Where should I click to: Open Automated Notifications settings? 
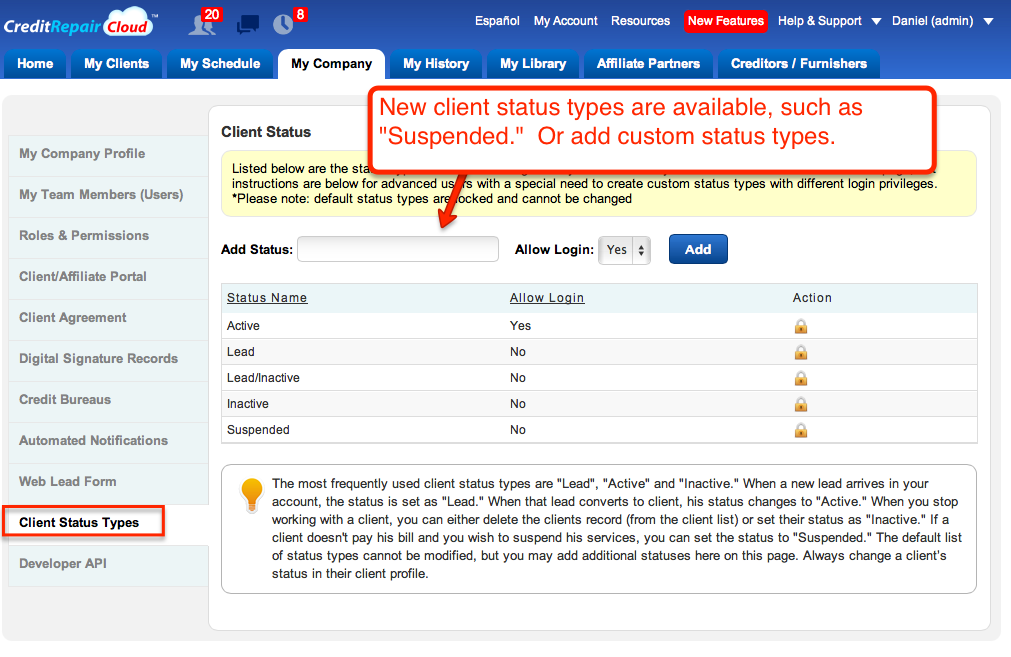tap(108, 441)
